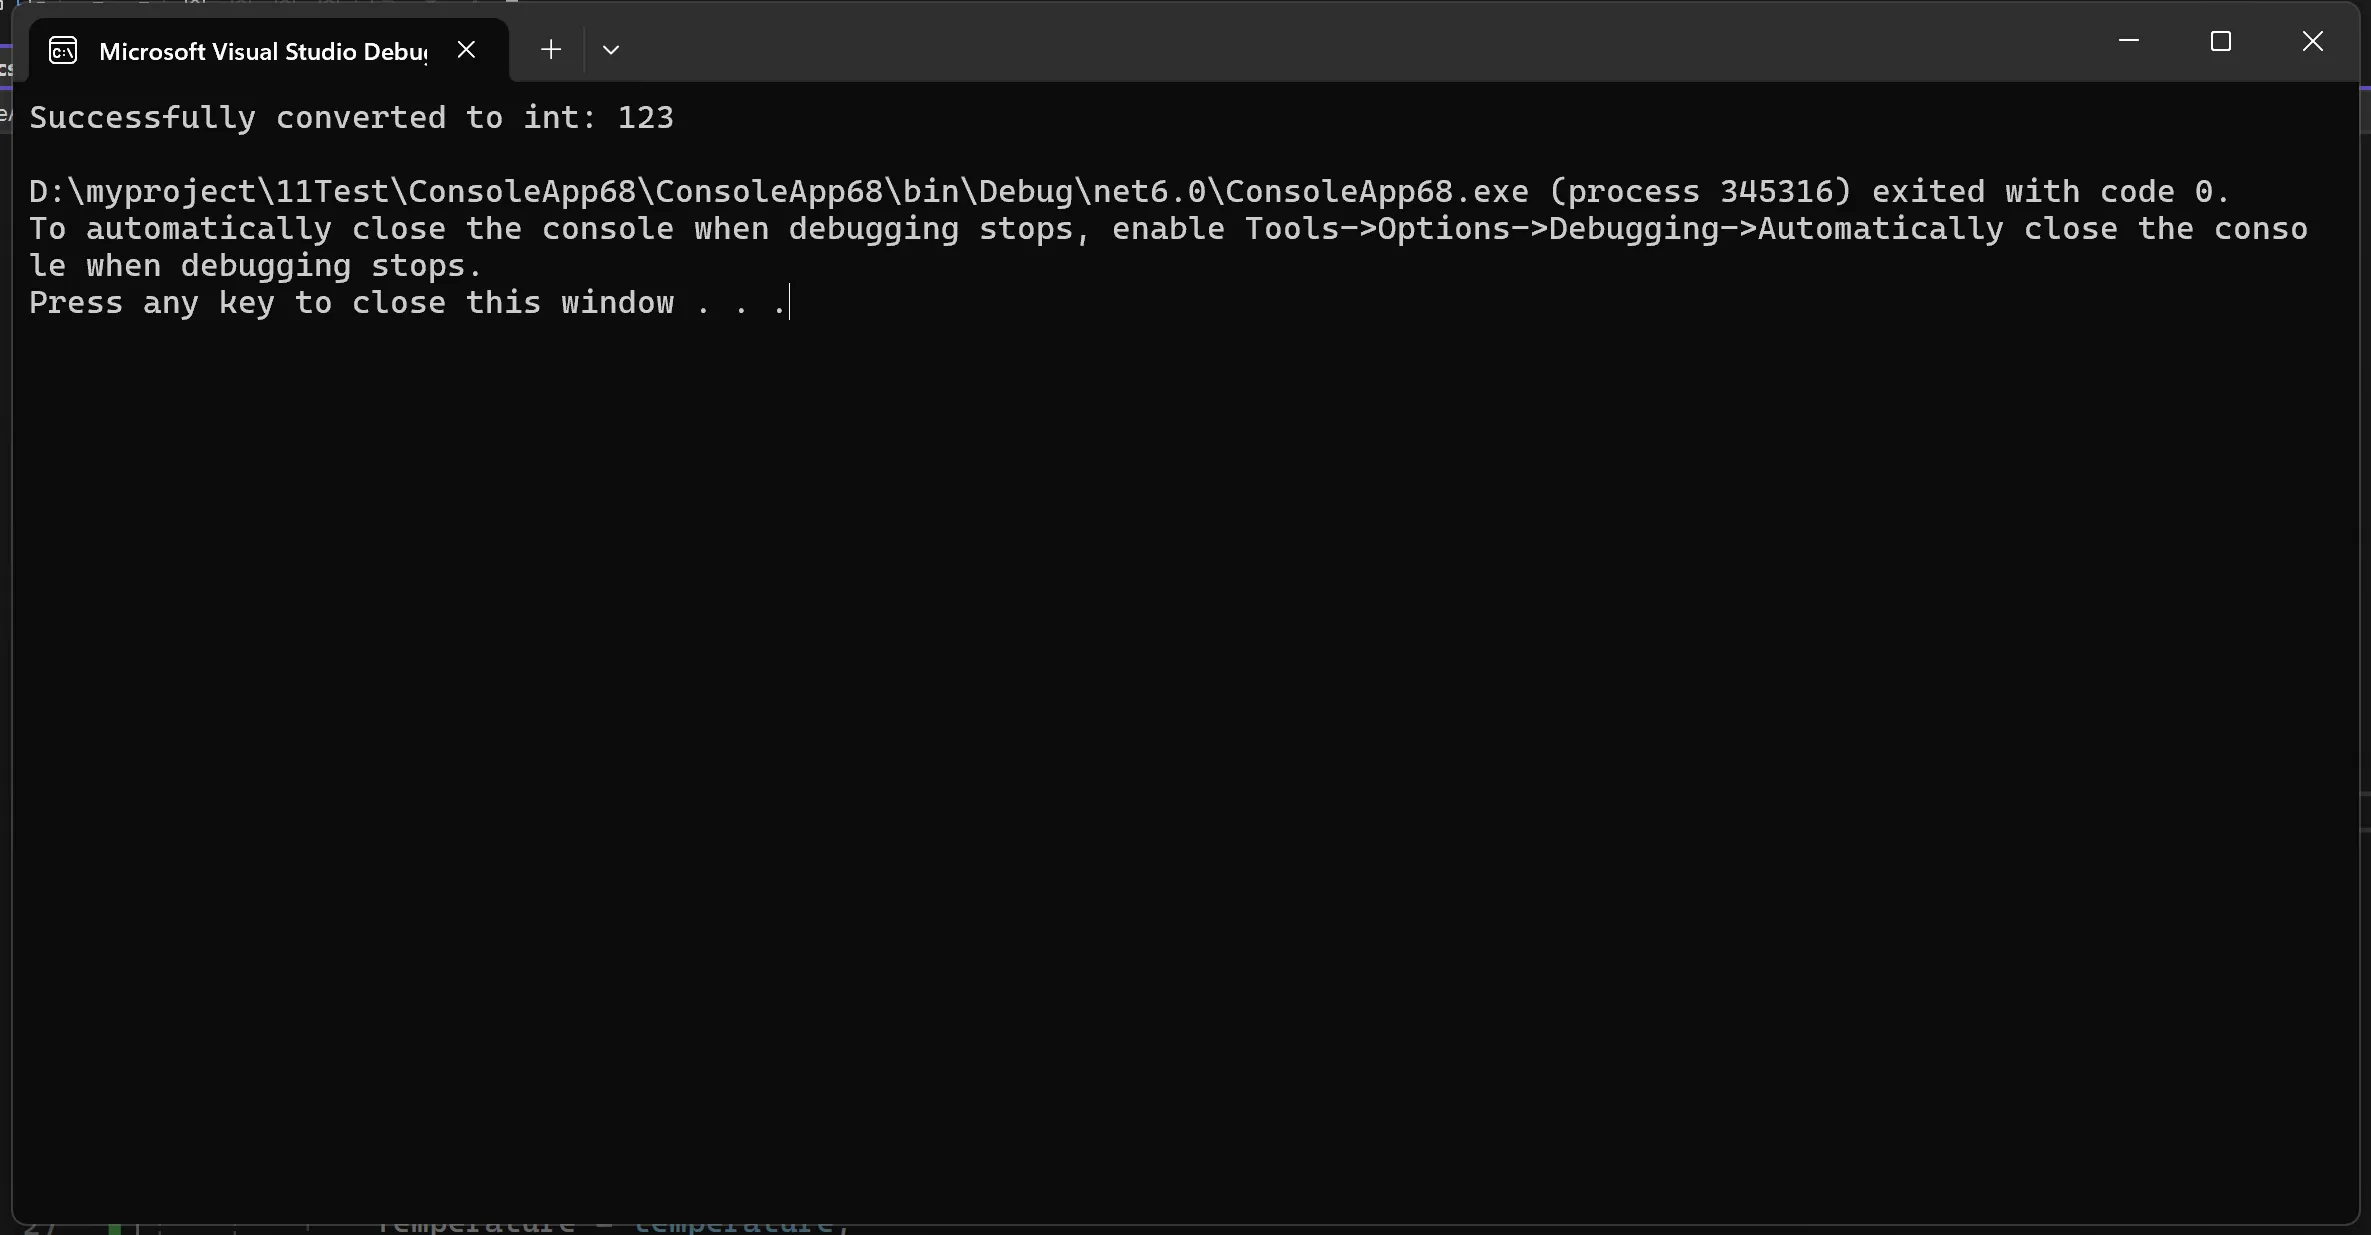The height and width of the screenshot is (1235, 2371).
Task: Expand the new tab profile dropdown chevron
Action: [x=611, y=50]
